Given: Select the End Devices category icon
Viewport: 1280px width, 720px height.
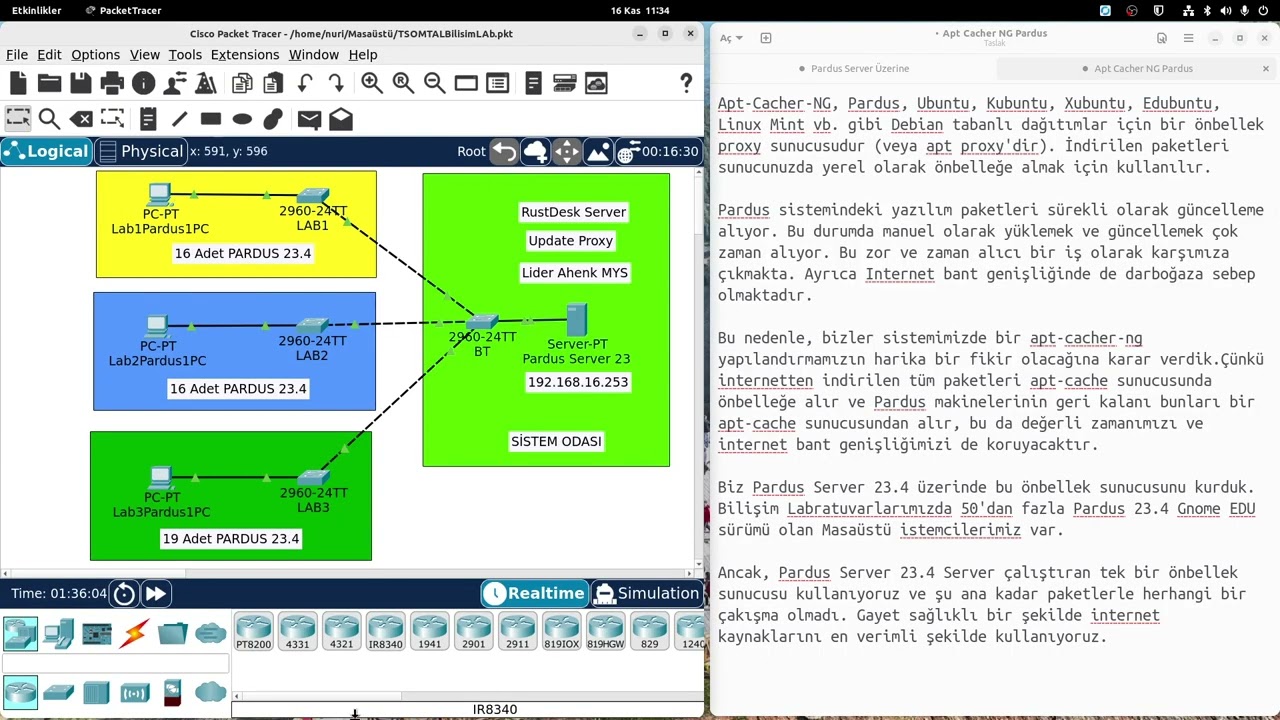Looking at the screenshot, I should [x=59, y=633].
